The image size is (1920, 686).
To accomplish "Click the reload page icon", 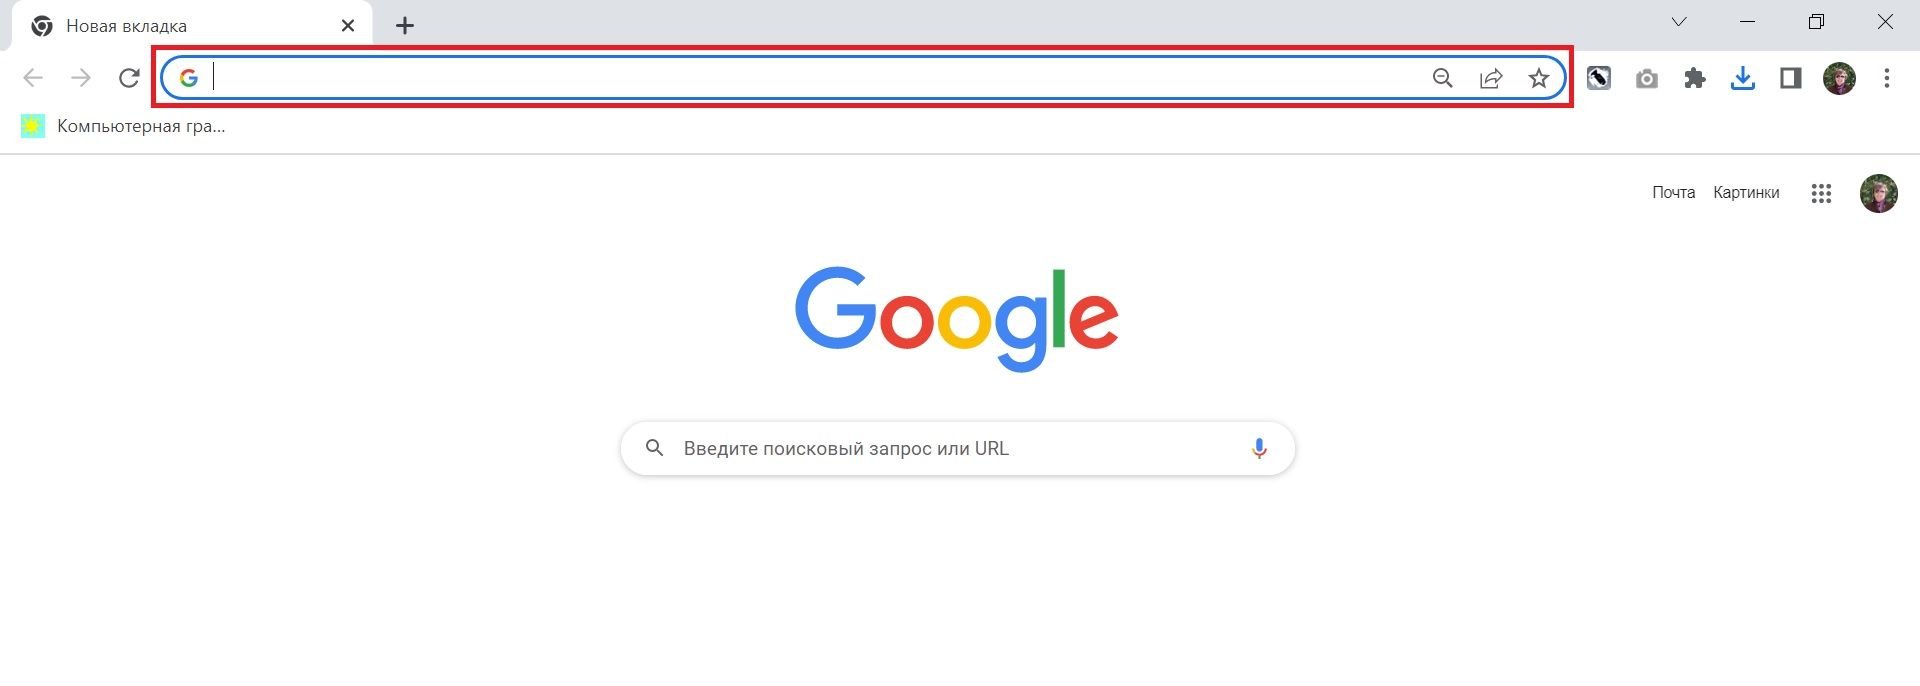I will click(129, 78).
